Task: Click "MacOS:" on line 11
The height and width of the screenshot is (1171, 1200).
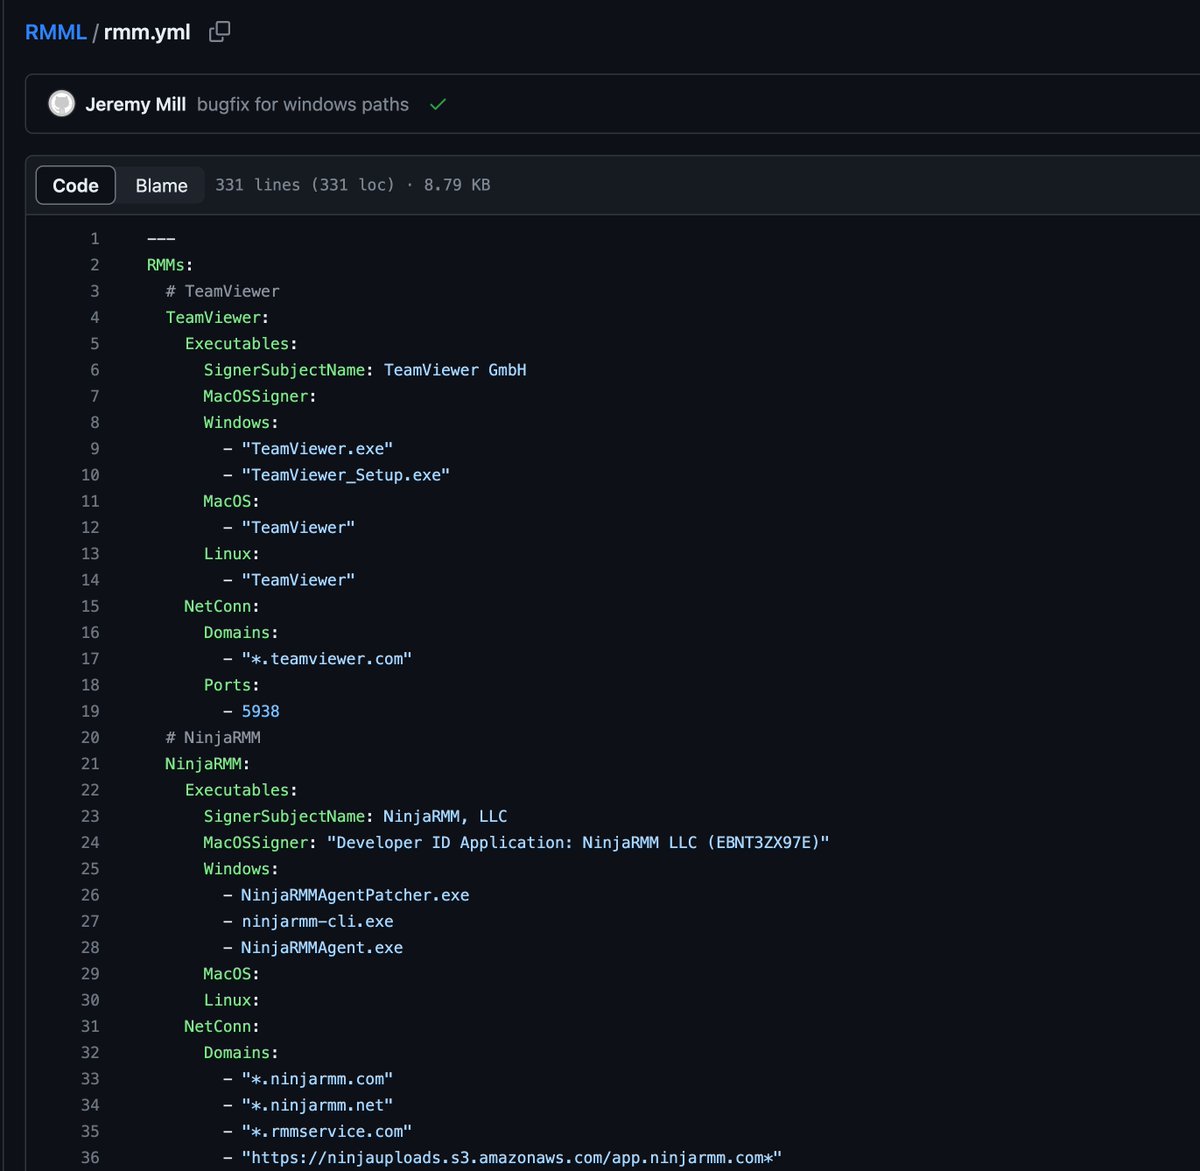Action: [x=232, y=501]
